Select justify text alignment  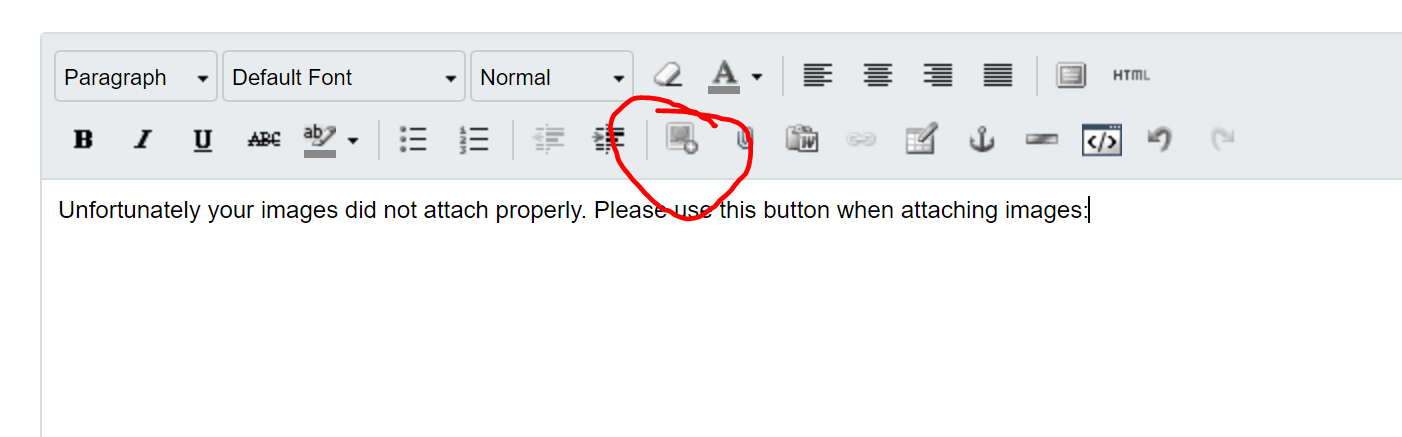click(998, 76)
